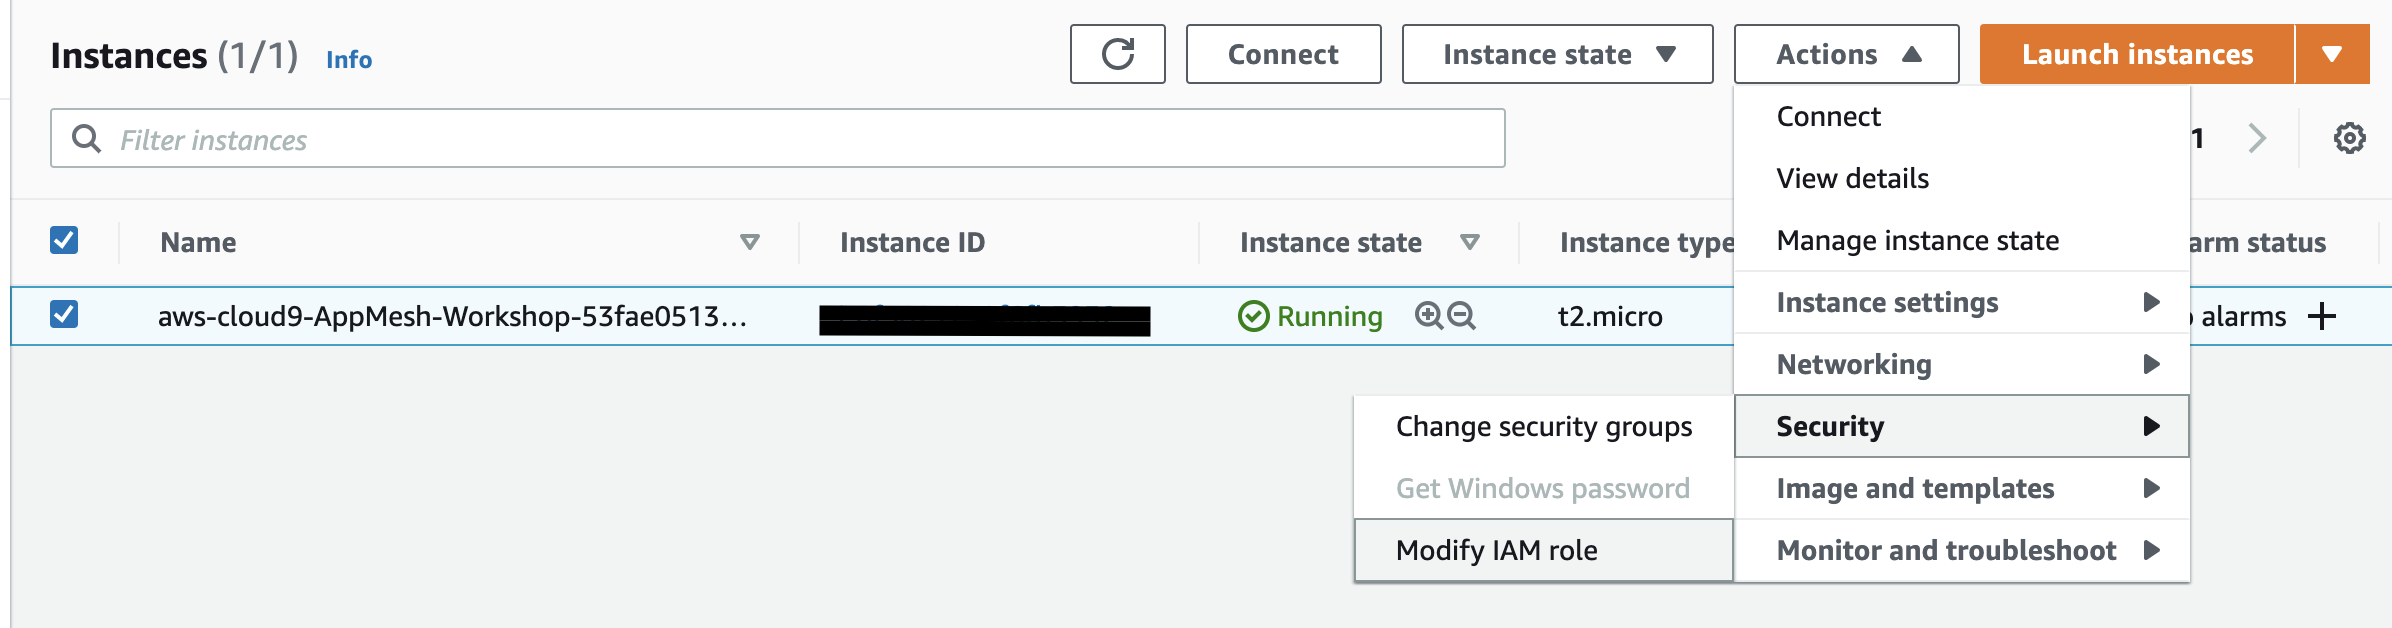The width and height of the screenshot is (2392, 628).
Task: Click the plus icon beside alarms
Action: pyautogui.click(x=2322, y=317)
